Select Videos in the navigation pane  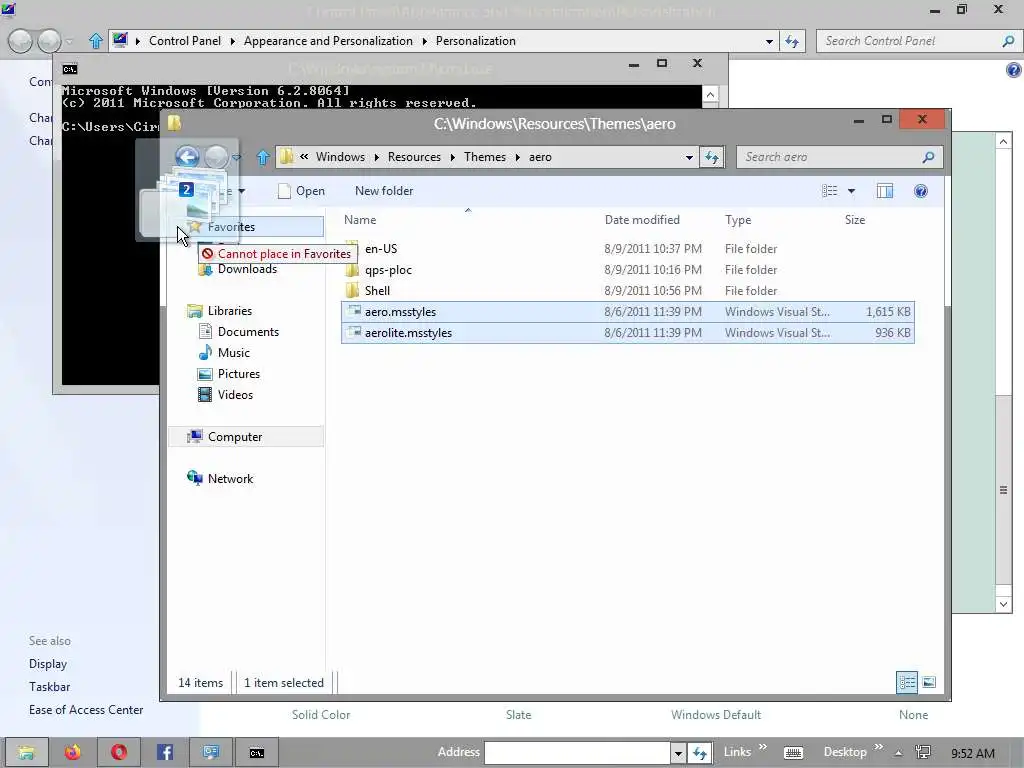click(235, 394)
